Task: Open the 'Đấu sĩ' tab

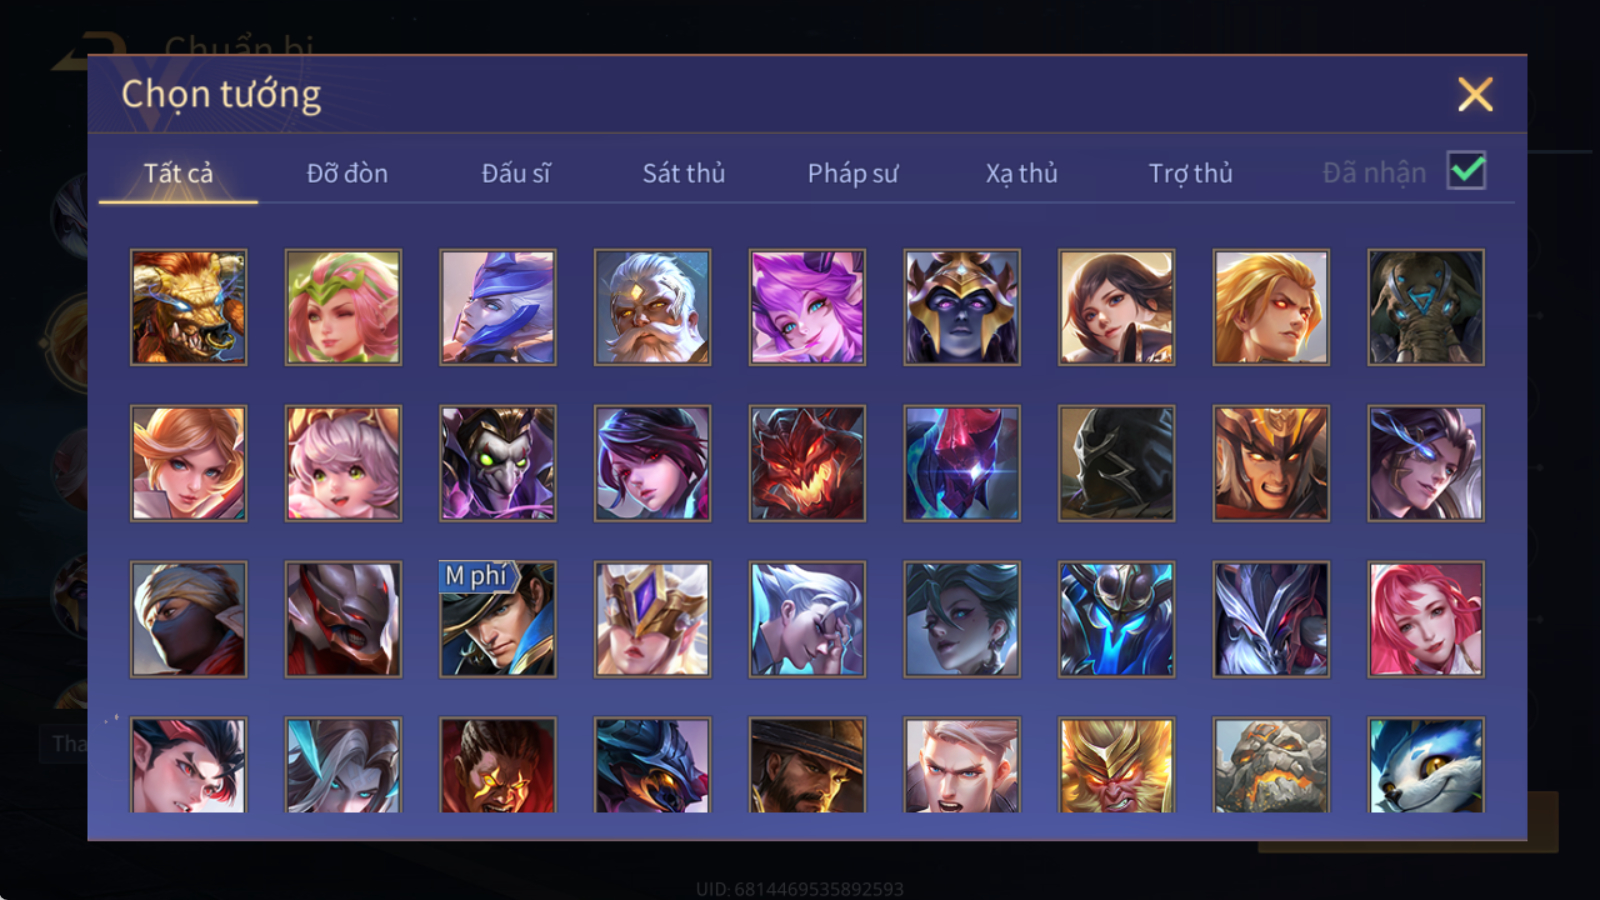Action: [x=516, y=173]
